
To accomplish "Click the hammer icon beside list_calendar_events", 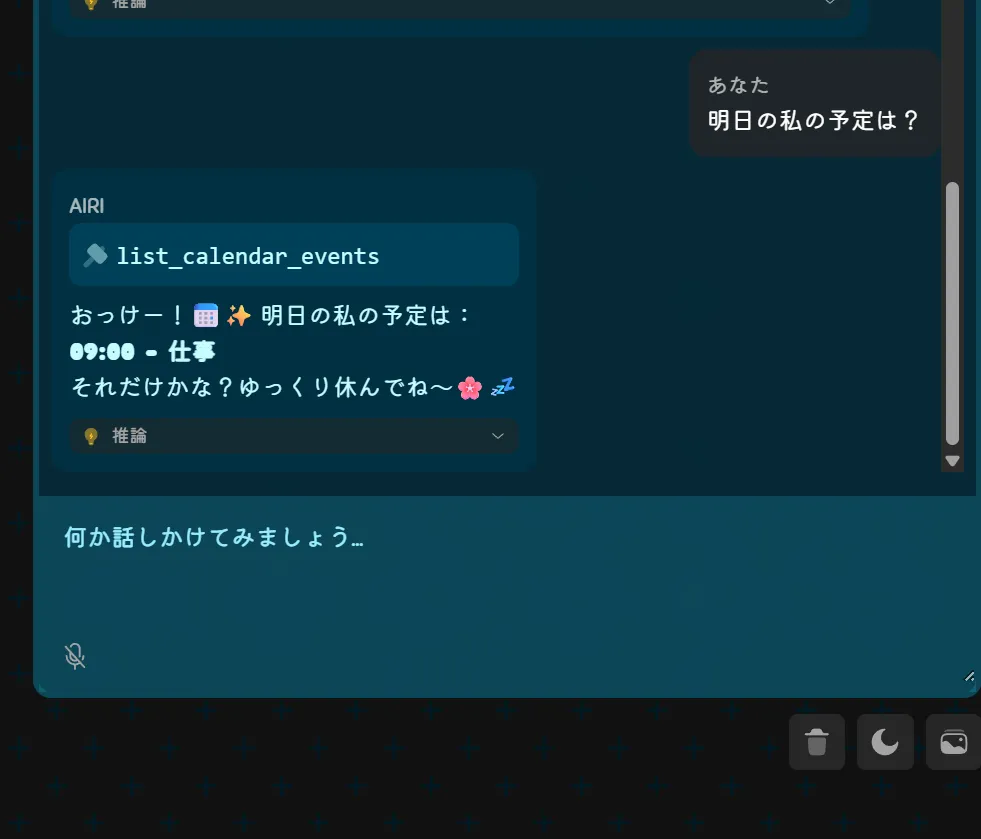I will [96, 255].
